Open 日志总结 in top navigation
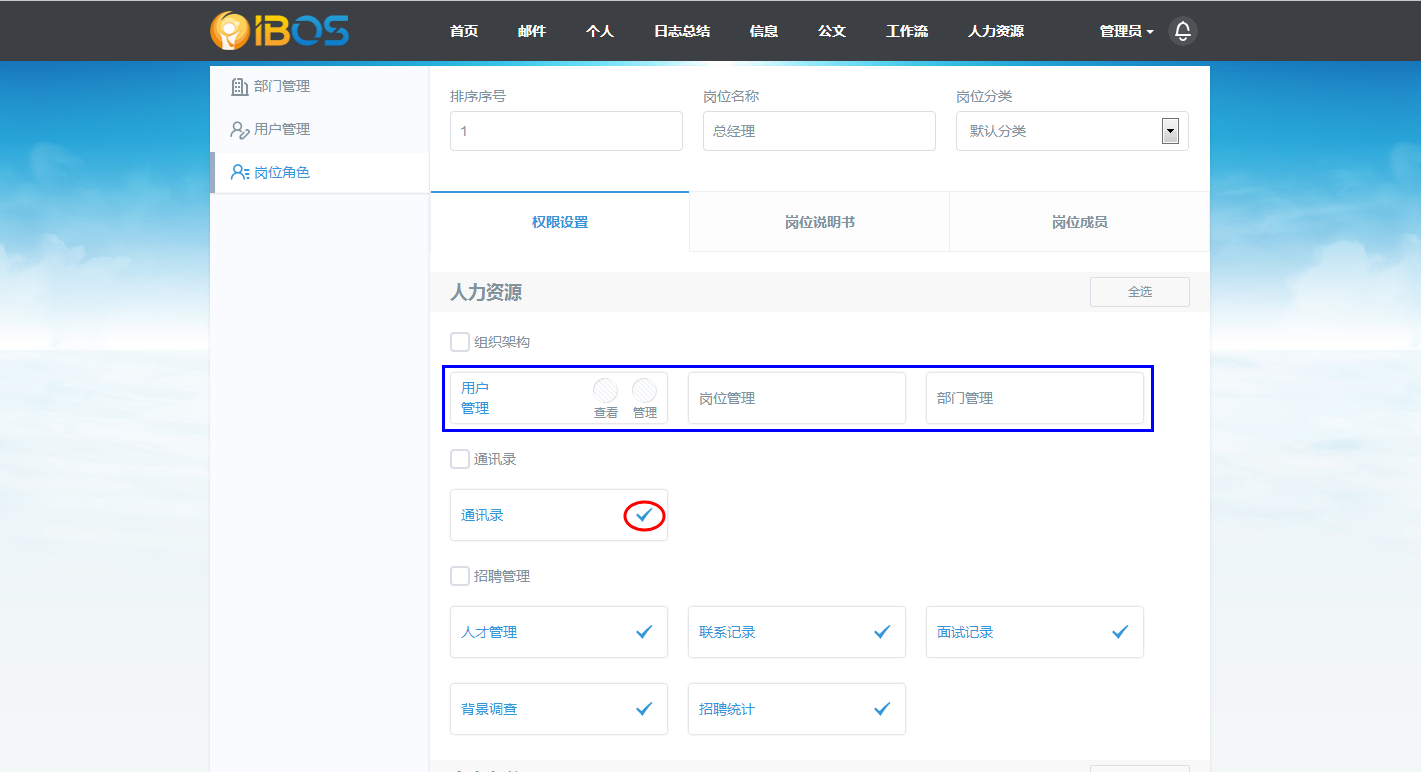The width and height of the screenshot is (1421, 772). pos(682,31)
